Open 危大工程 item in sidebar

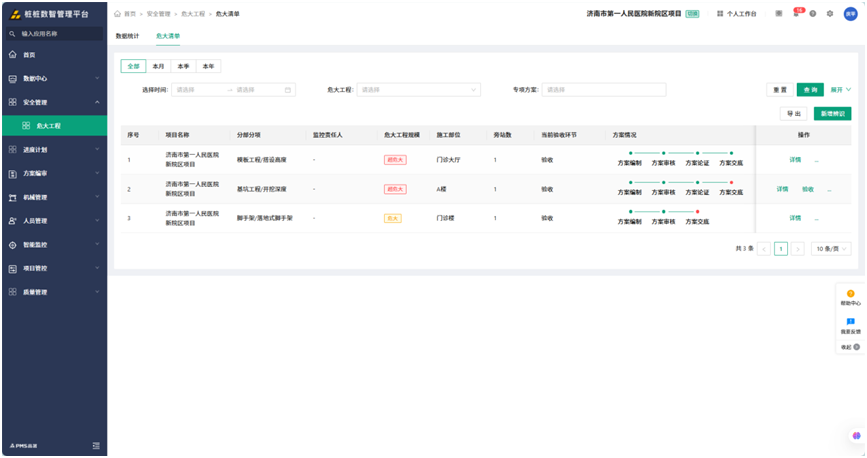(48, 126)
